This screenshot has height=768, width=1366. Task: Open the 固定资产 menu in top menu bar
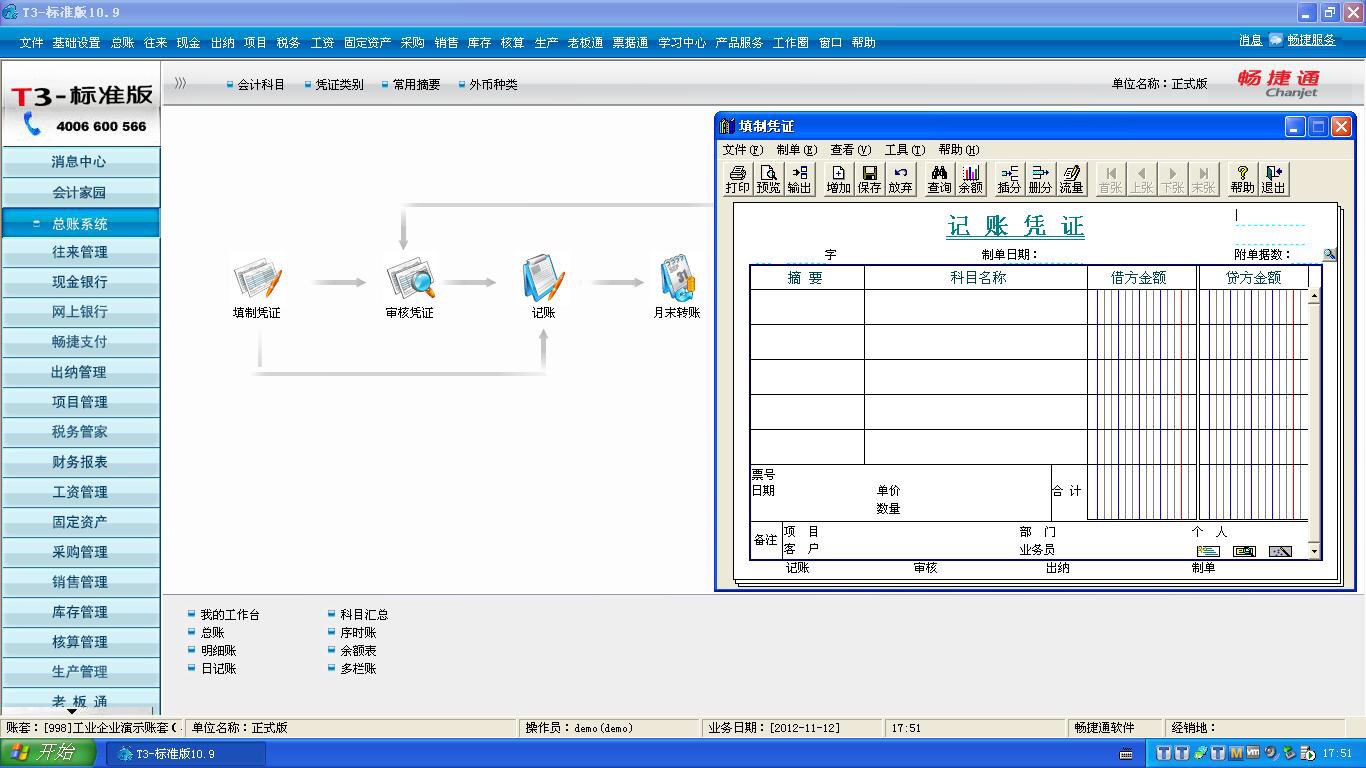point(367,43)
